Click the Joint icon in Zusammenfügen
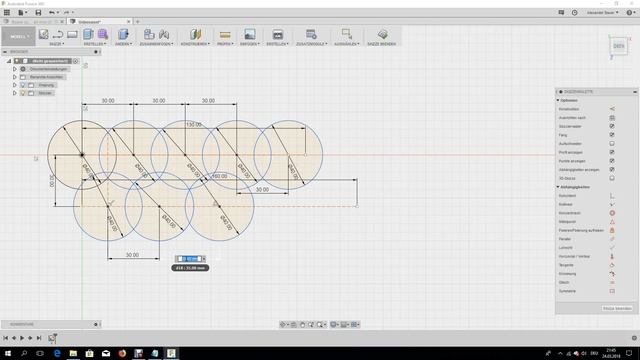Image resolution: width=640 pixels, height=360 pixels. point(164,34)
